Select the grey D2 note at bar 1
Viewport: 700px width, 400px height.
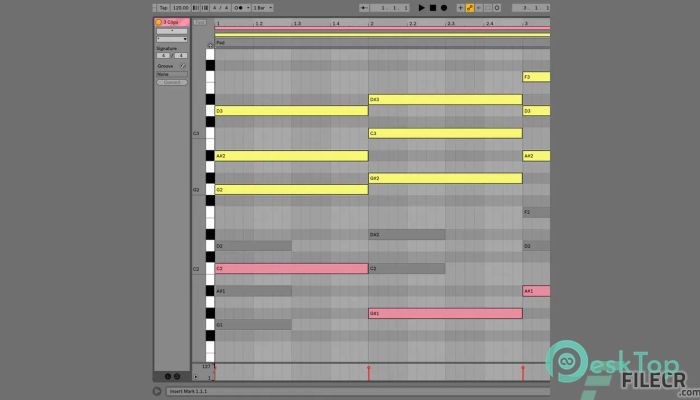[253, 246]
